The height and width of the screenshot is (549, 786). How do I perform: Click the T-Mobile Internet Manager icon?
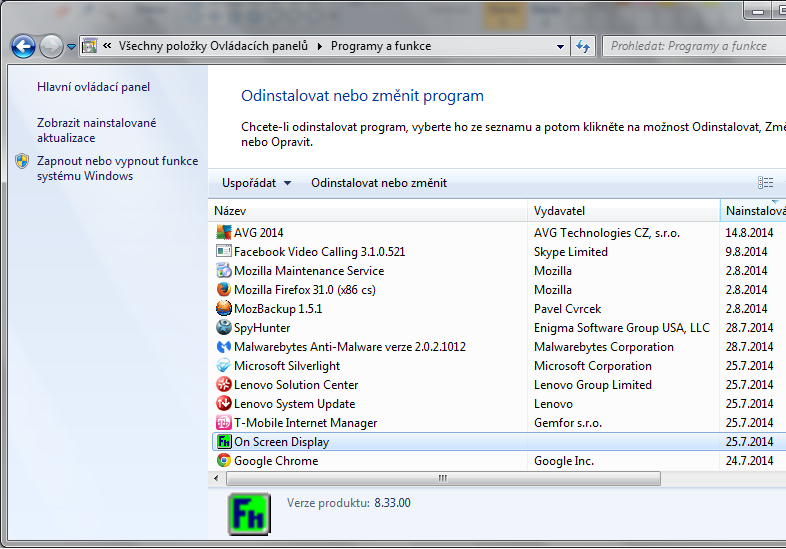coord(224,423)
